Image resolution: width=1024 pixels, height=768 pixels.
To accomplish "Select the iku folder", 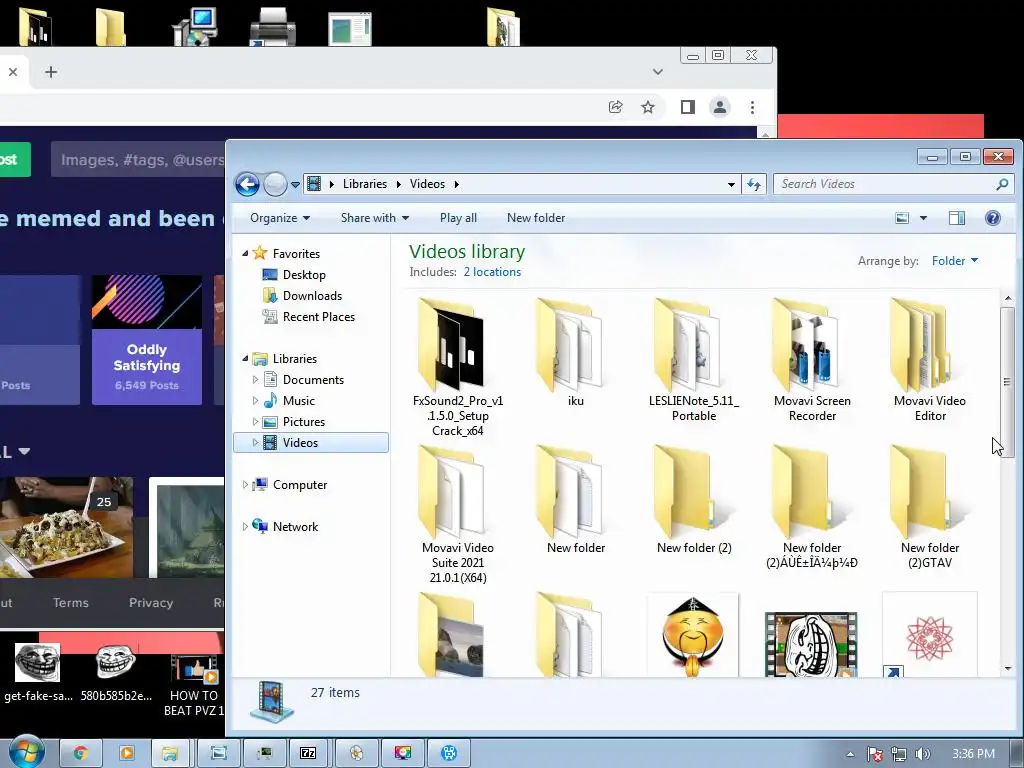I will 575,353.
